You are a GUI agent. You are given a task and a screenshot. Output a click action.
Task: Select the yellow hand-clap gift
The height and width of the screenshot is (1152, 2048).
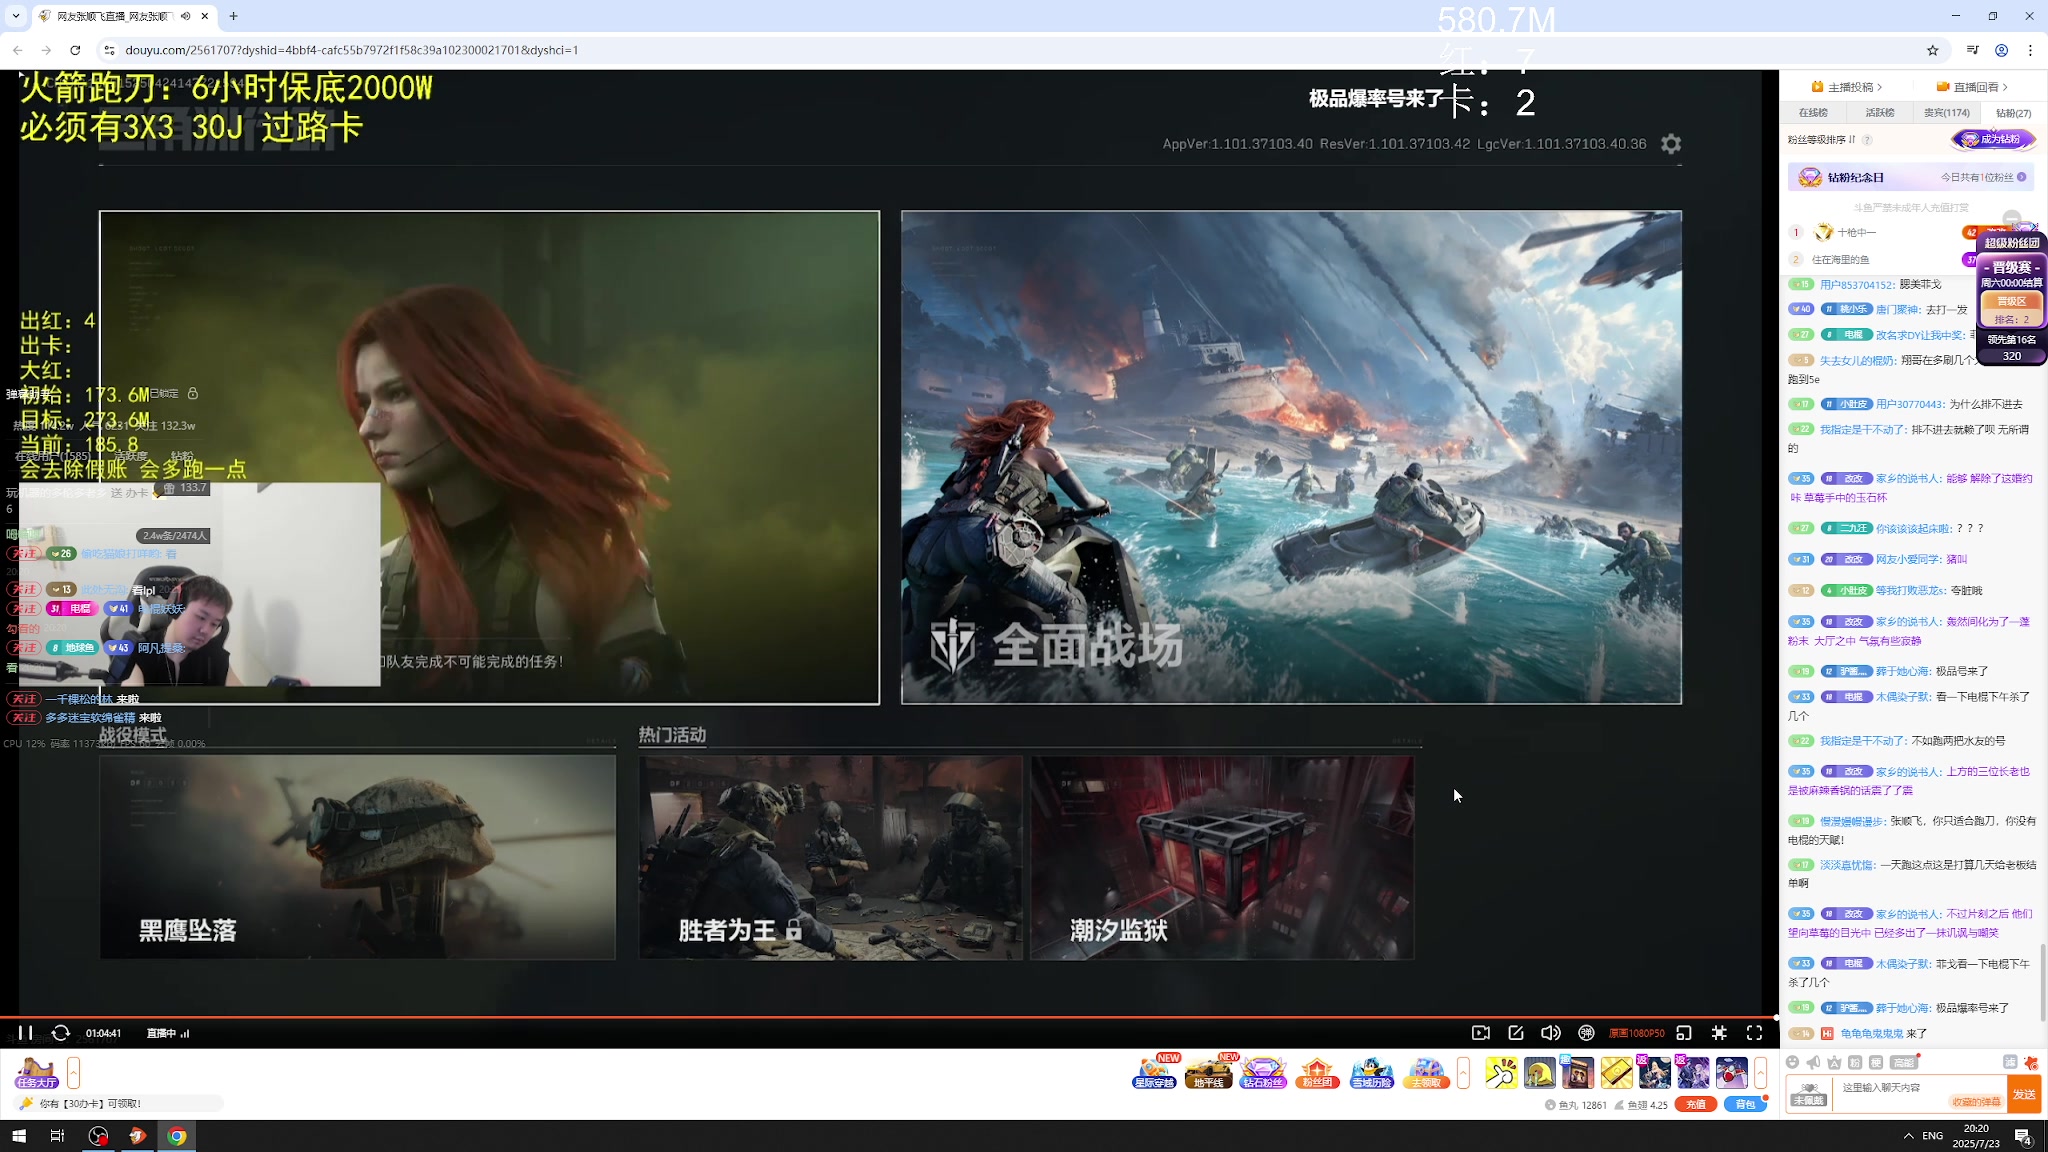point(1501,1073)
